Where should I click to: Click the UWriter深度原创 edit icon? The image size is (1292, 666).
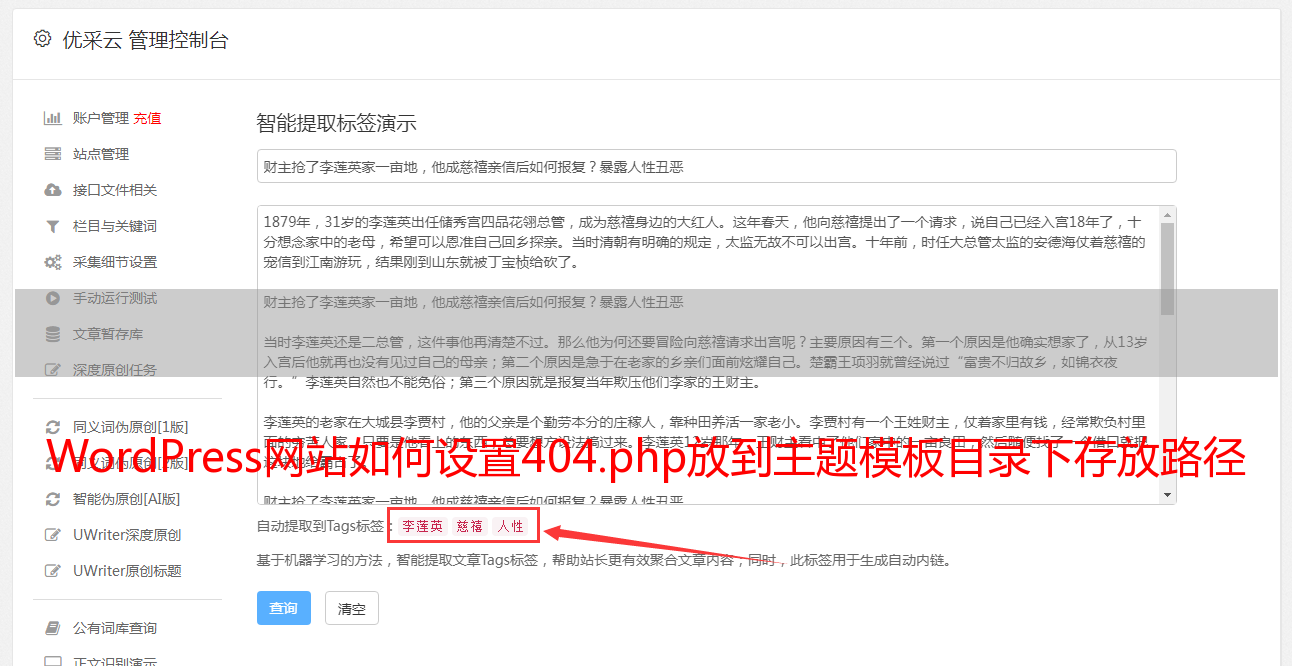coord(53,535)
